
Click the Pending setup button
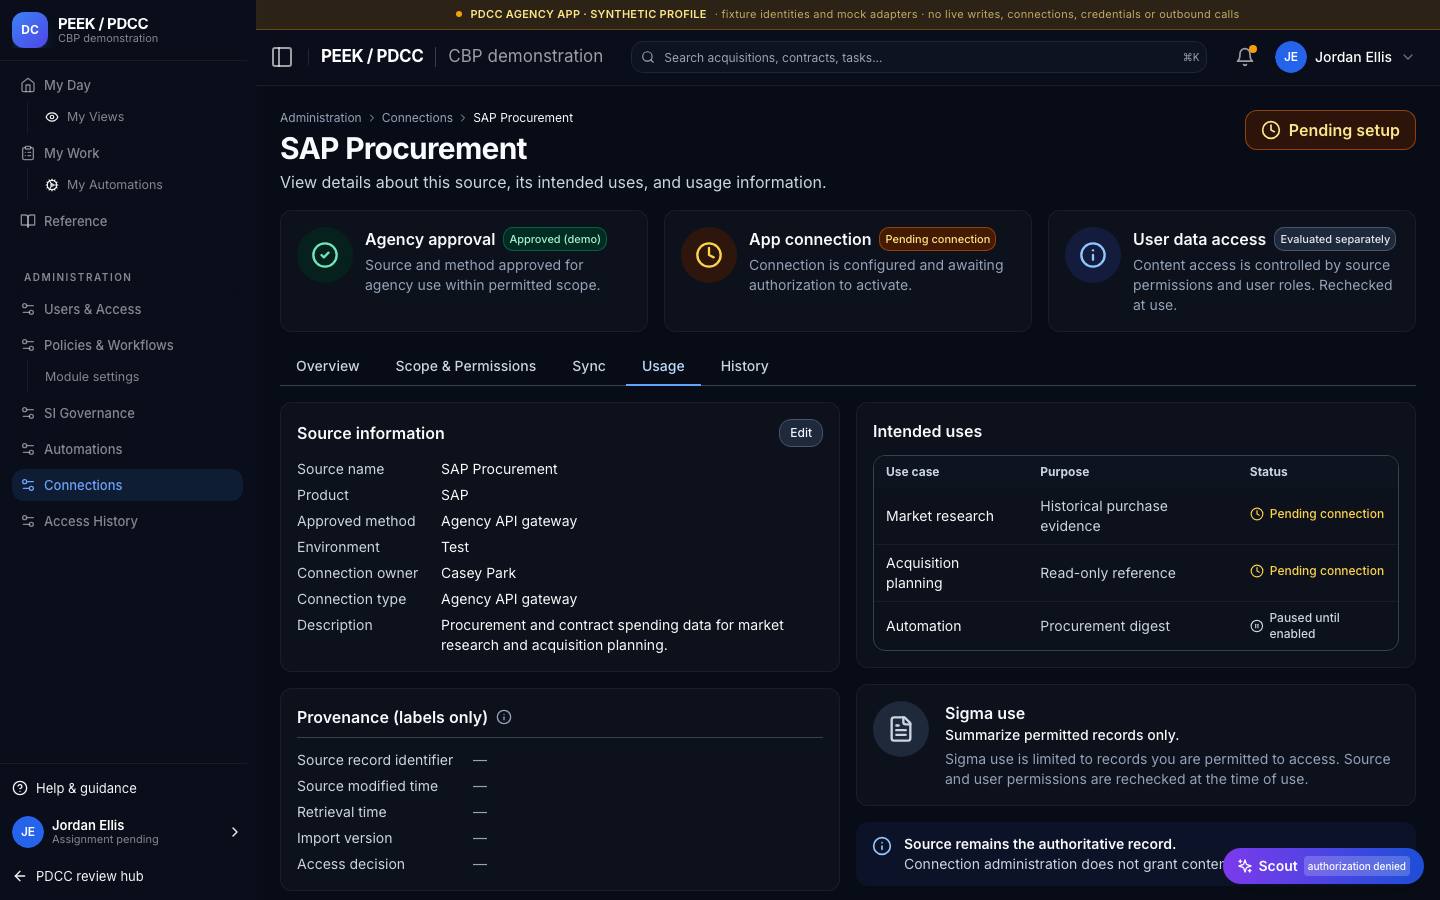1330,130
